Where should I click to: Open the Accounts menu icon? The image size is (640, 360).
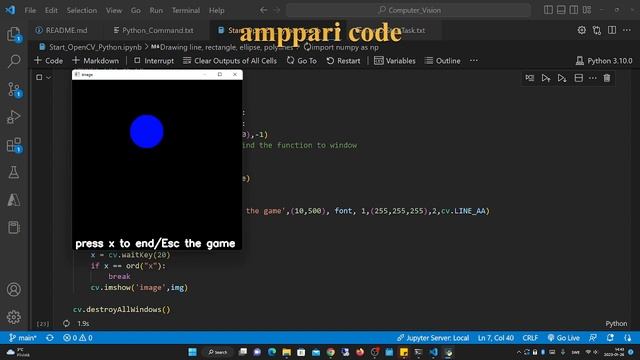pyautogui.click(x=14, y=289)
